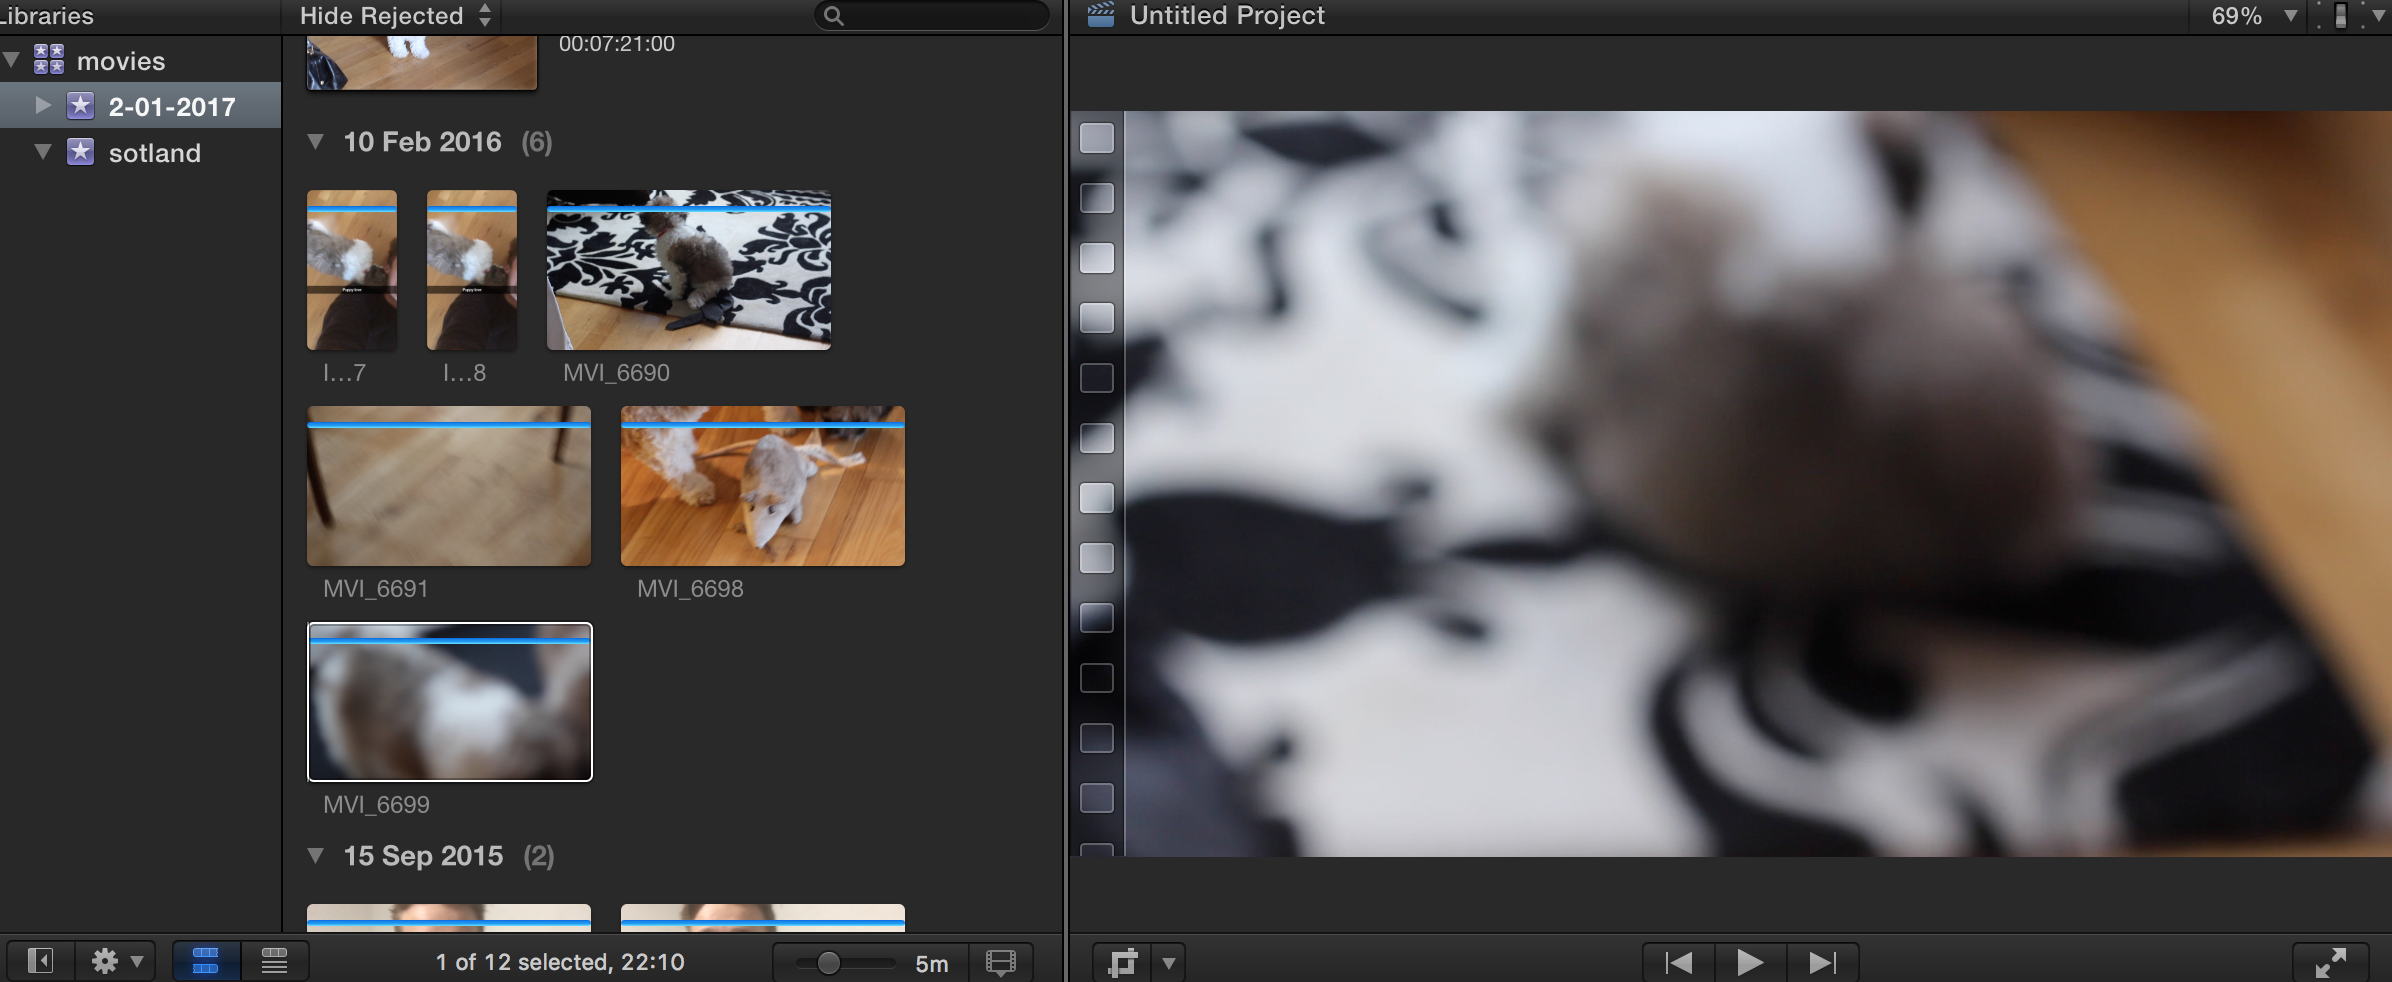Open the Hide Rejected filter popup
The width and height of the screenshot is (2392, 982).
[x=396, y=15]
